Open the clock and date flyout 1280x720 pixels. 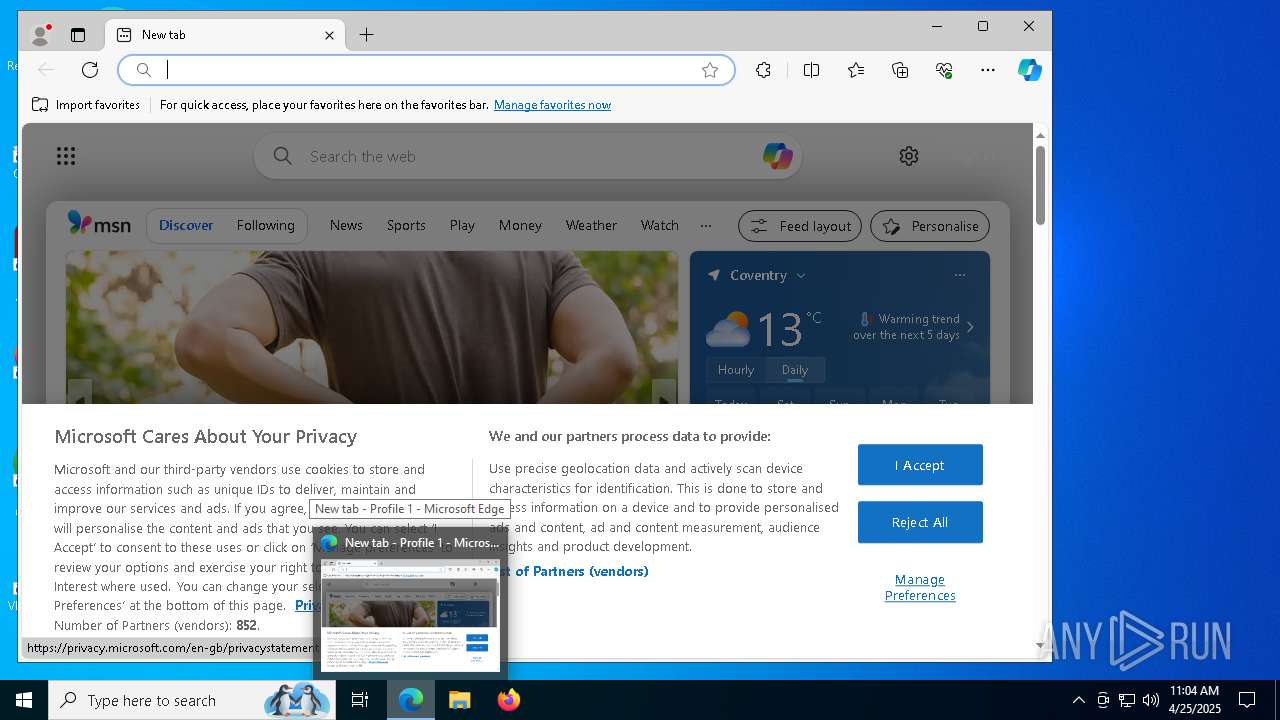tap(1195, 700)
